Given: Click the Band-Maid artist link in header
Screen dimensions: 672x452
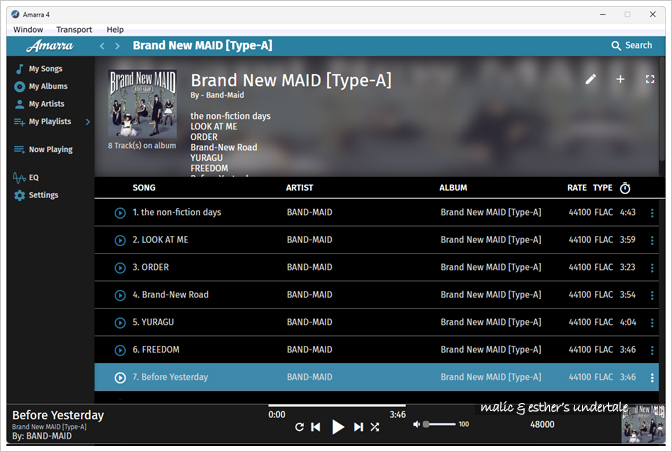Looking at the screenshot, I should (x=225, y=95).
